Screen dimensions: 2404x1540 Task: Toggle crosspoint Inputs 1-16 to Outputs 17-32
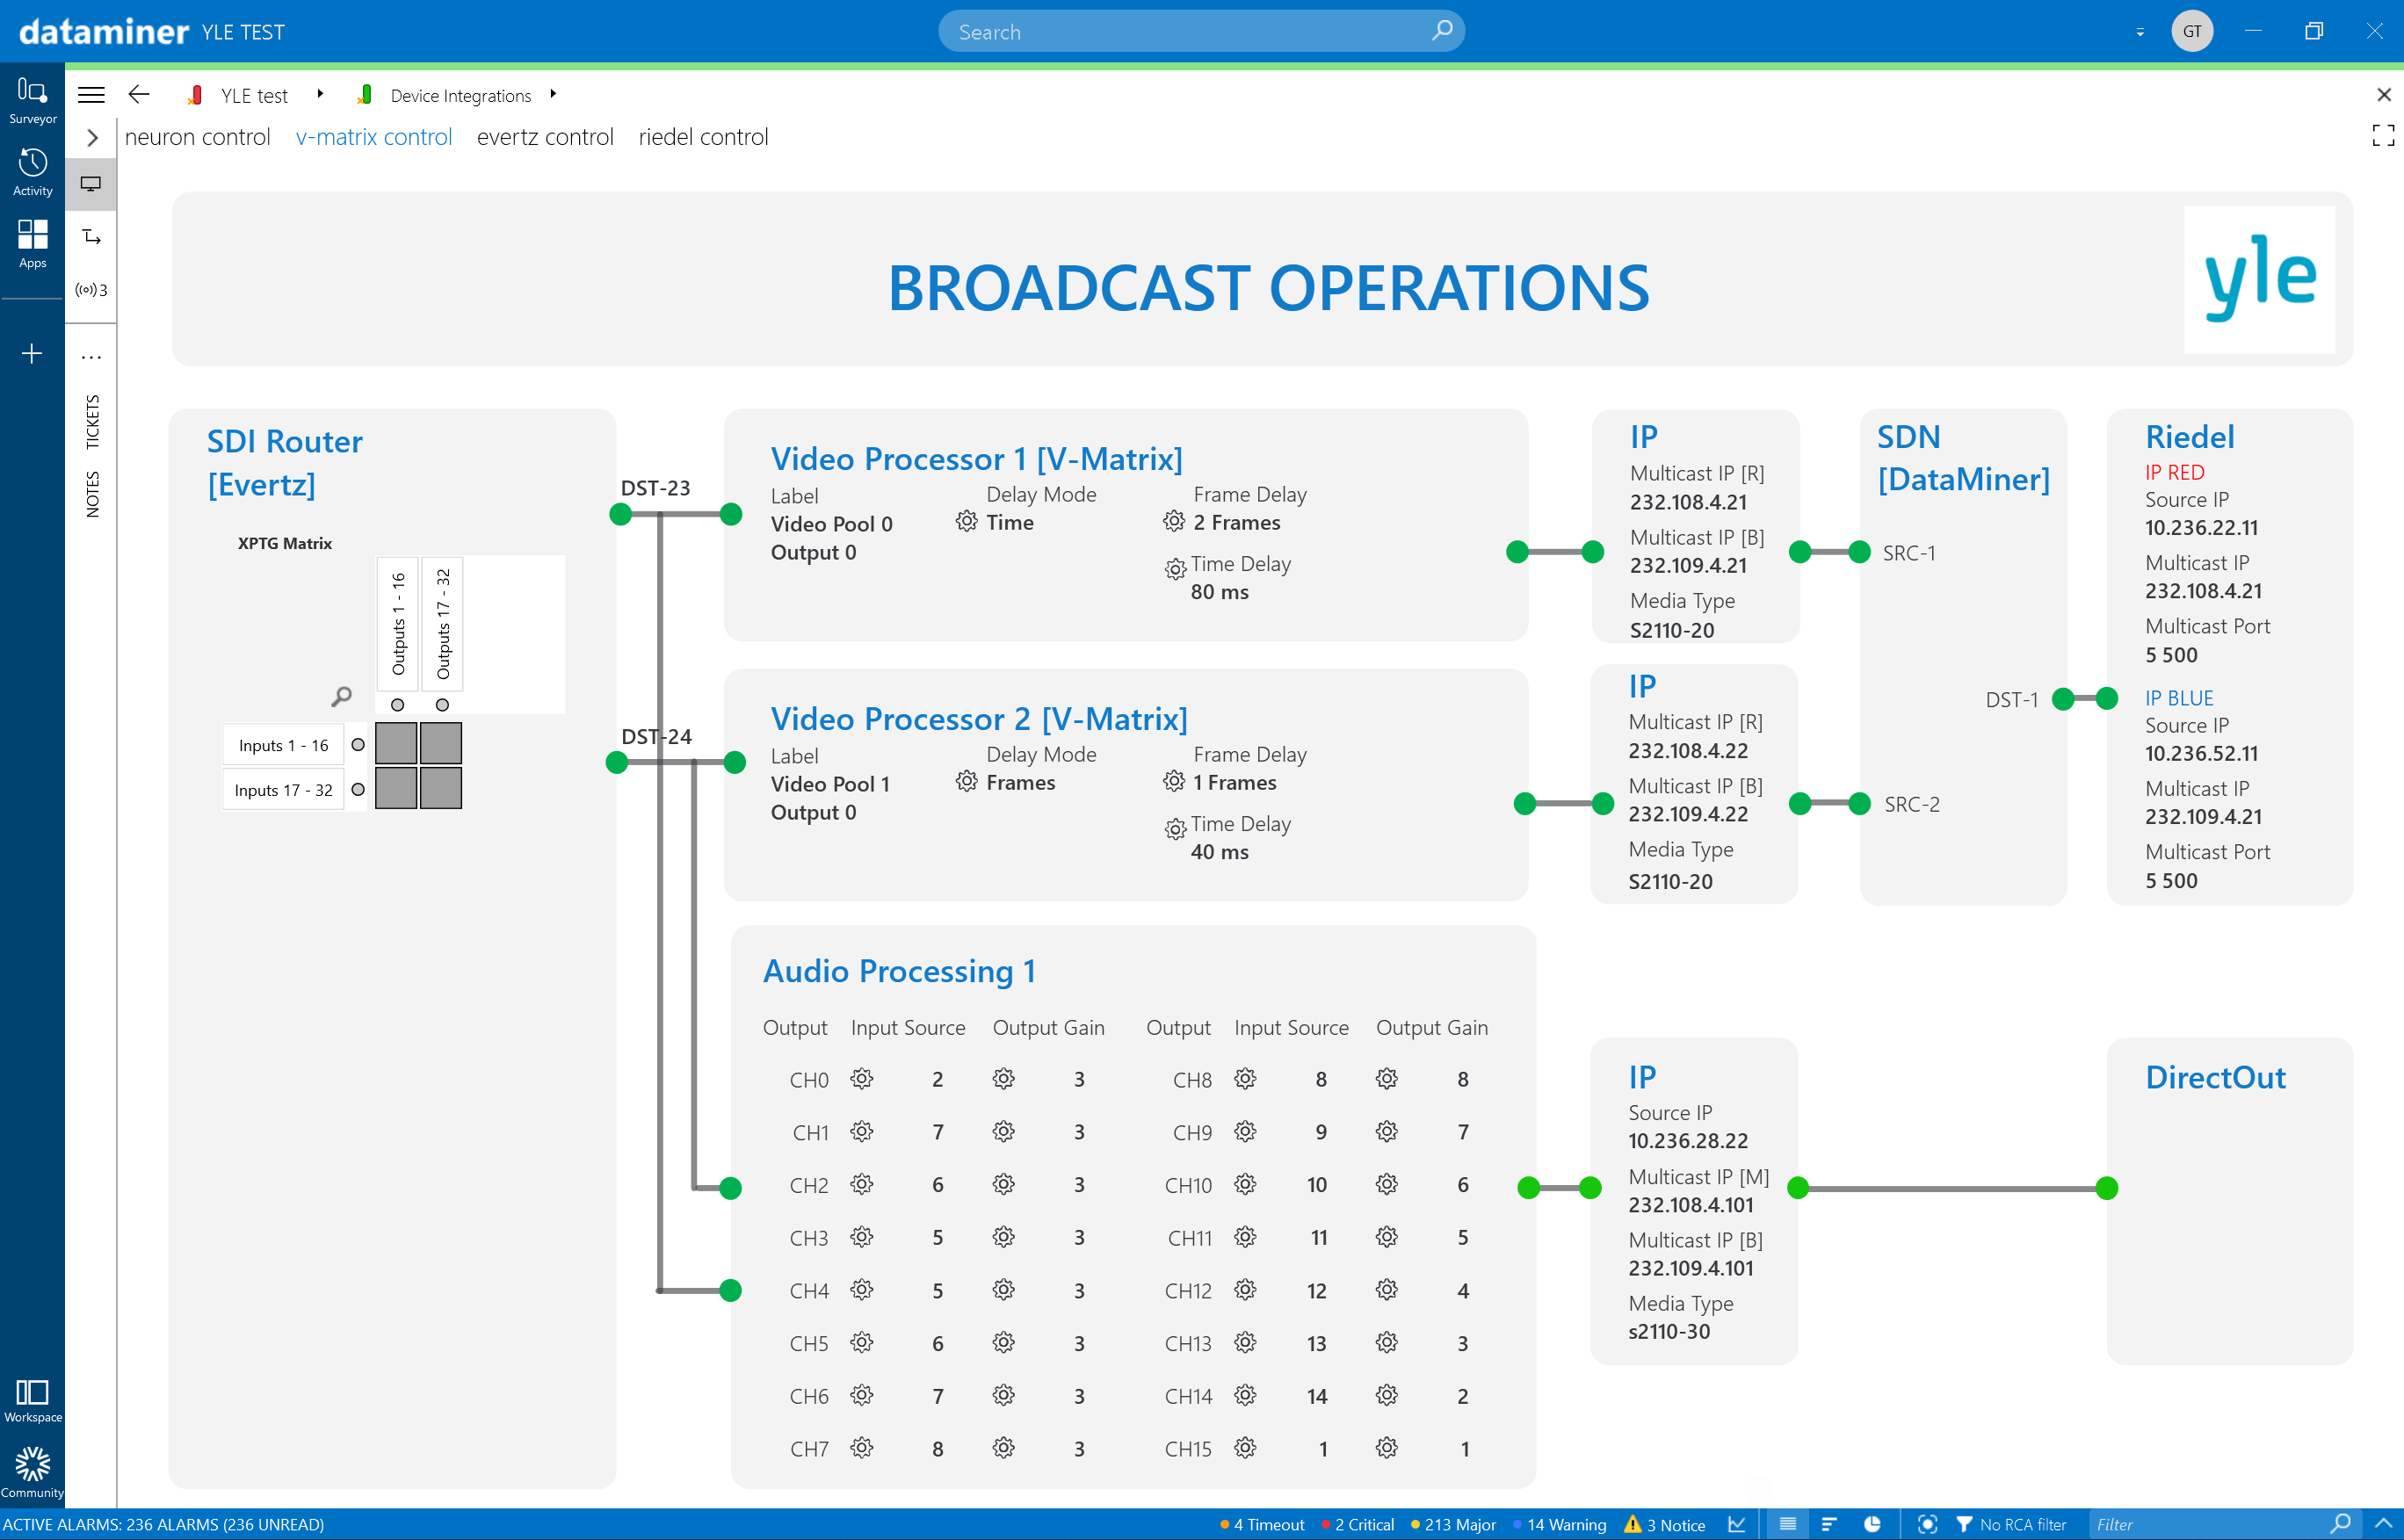pyautogui.click(x=441, y=744)
